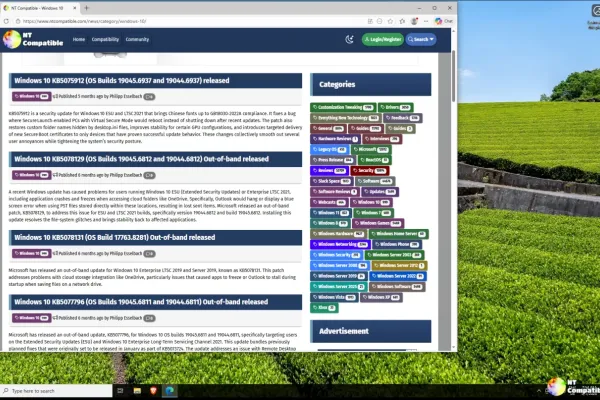
Task: Select the Xbox category tag
Action: point(324,307)
